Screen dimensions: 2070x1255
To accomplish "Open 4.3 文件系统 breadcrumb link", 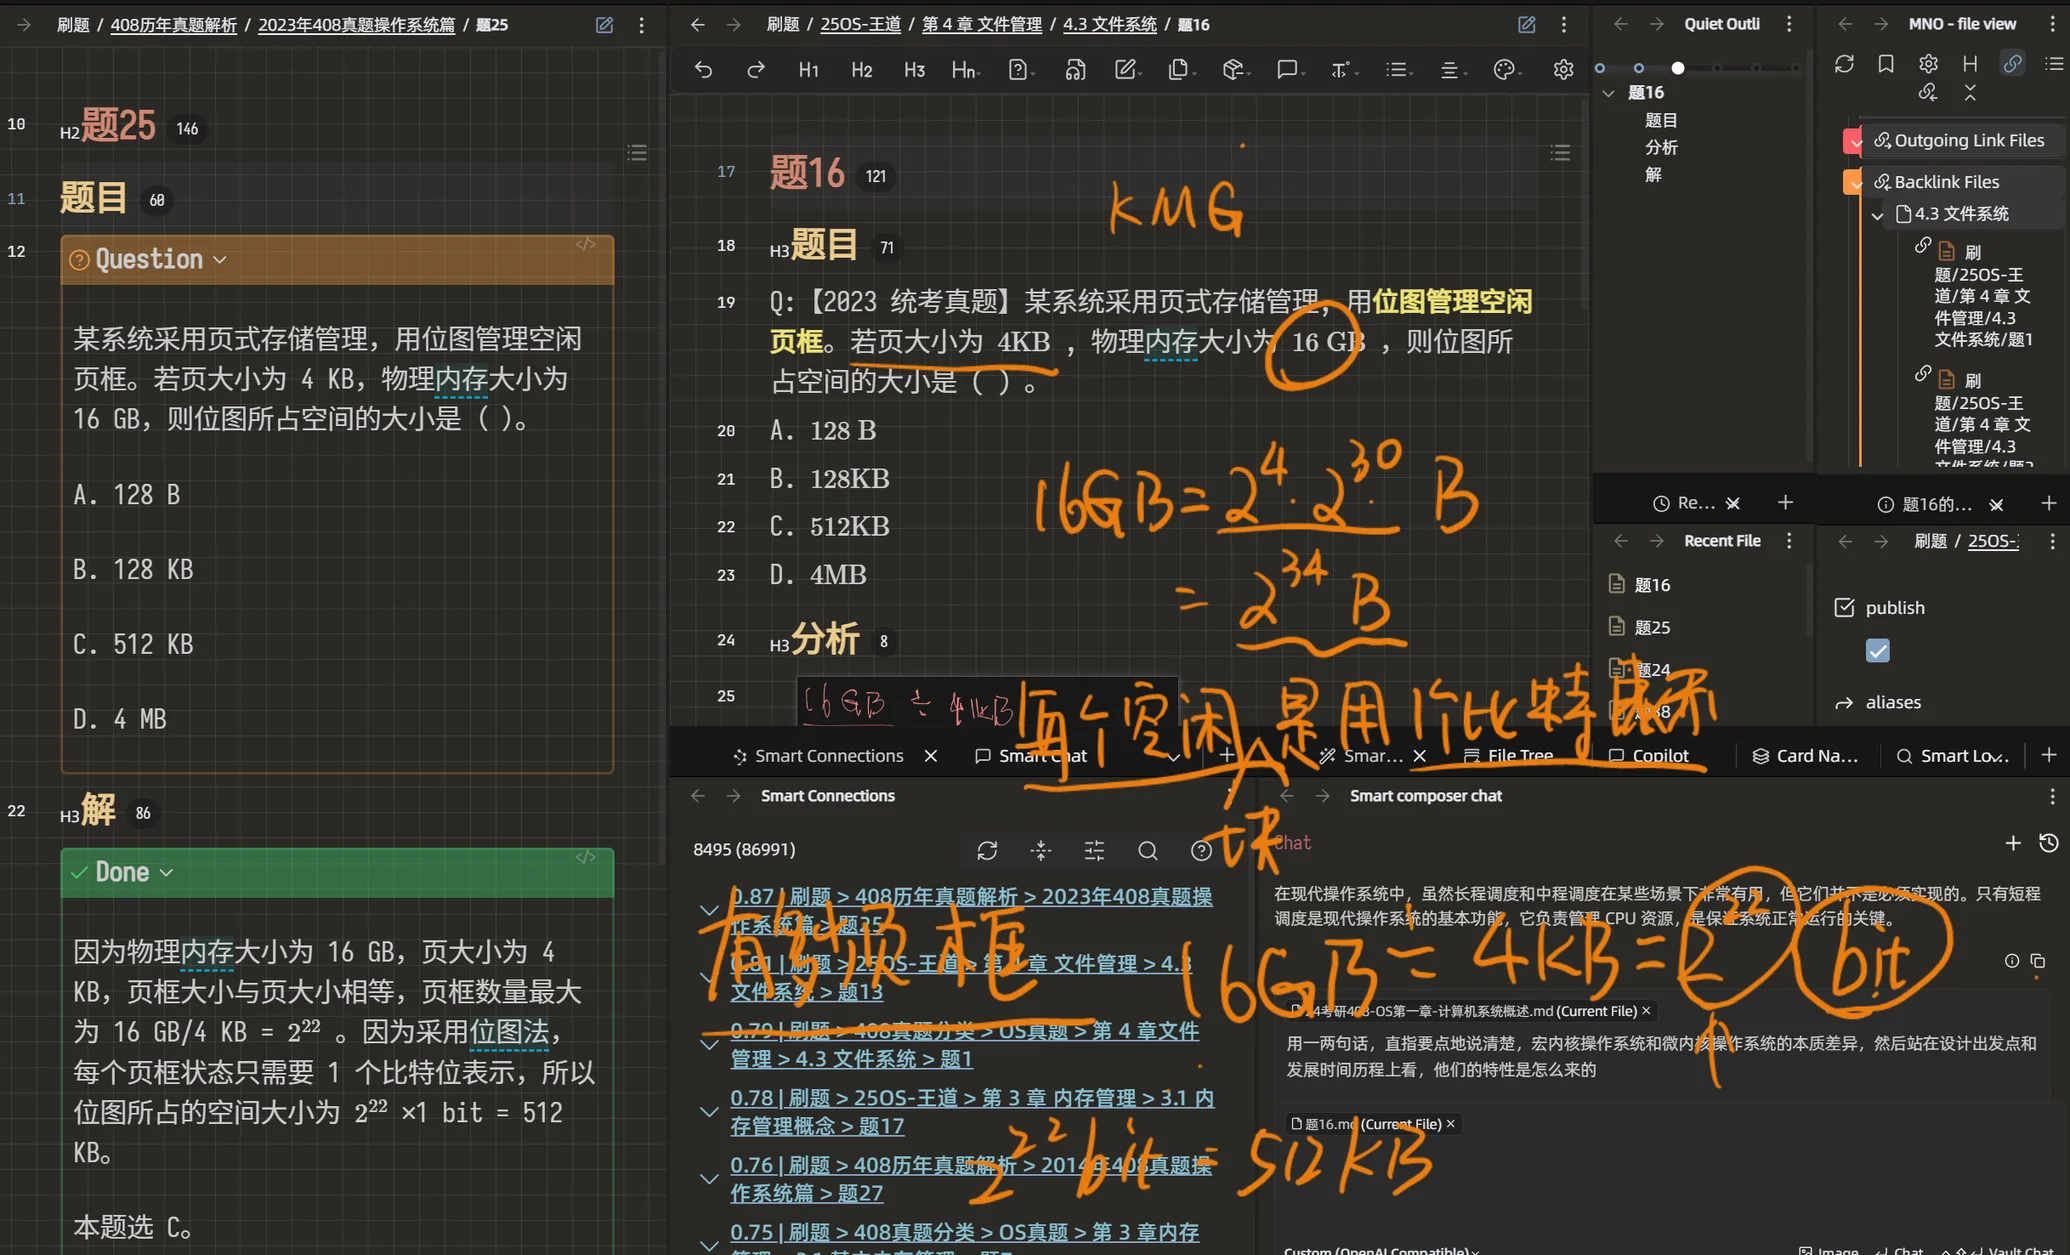I will (x=1109, y=24).
